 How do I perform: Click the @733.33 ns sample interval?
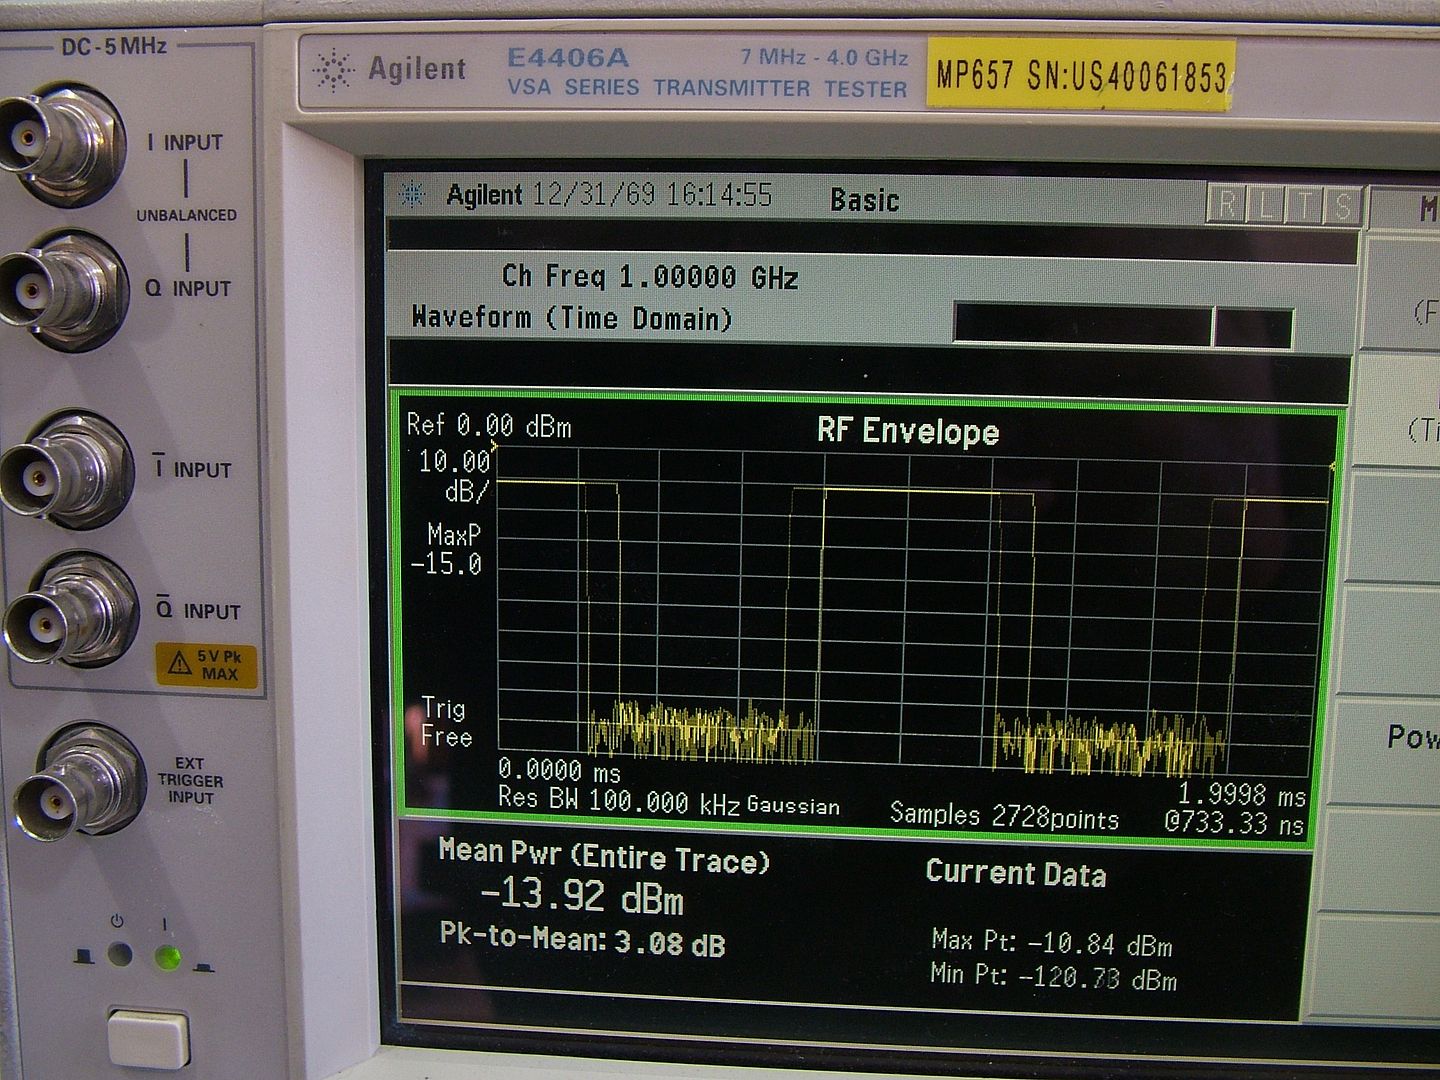tap(1235, 823)
